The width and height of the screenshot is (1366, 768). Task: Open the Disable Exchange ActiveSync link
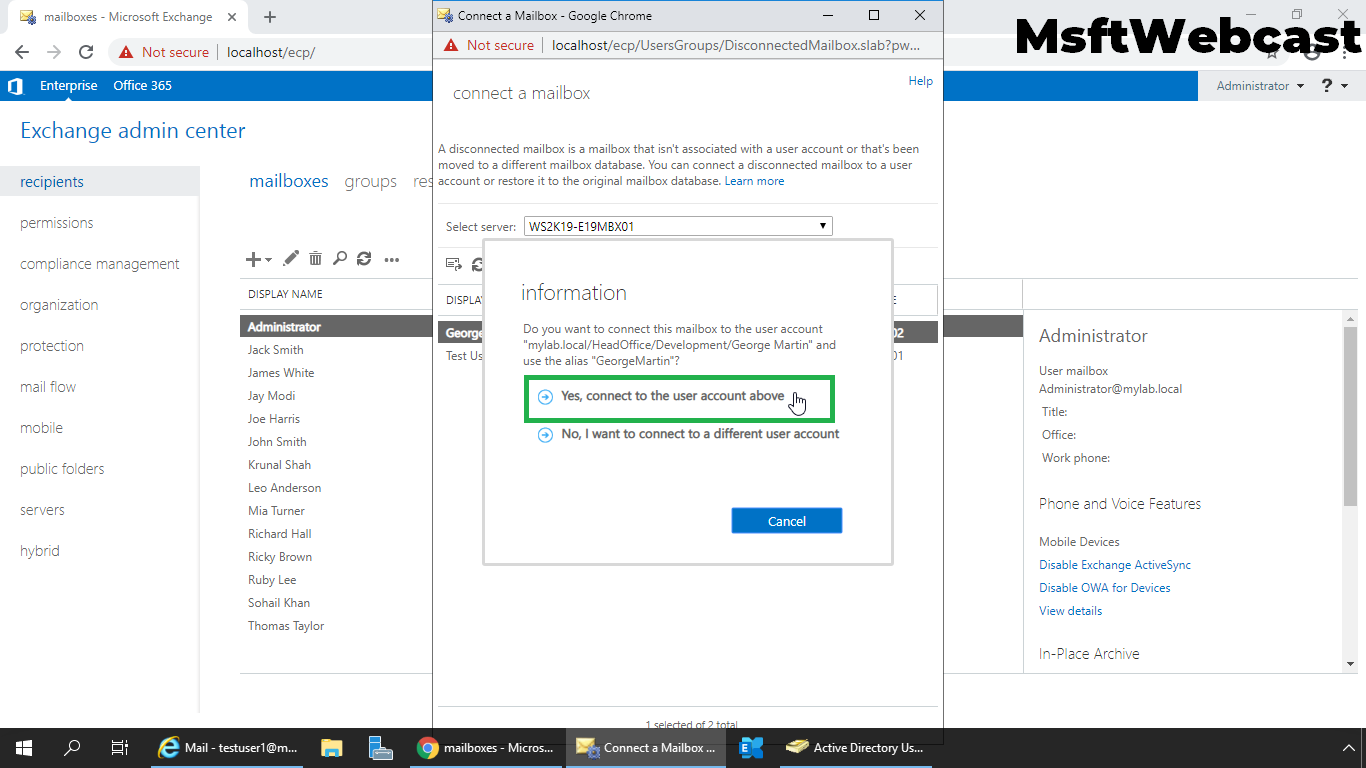point(1114,564)
